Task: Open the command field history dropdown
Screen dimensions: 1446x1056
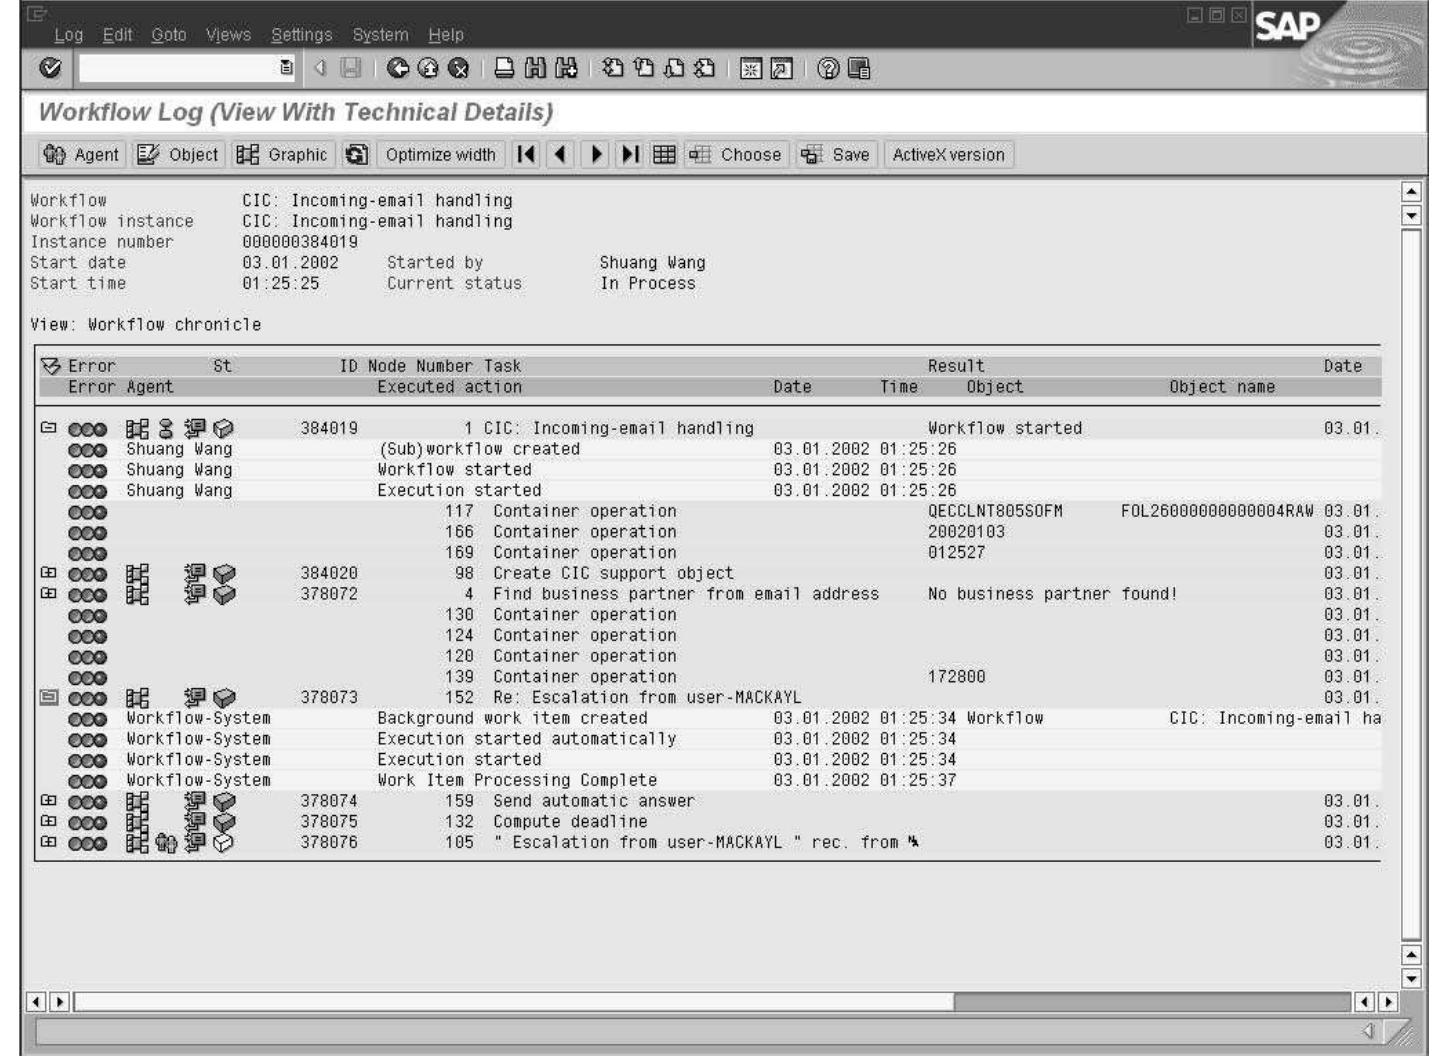Action: [286, 69]
